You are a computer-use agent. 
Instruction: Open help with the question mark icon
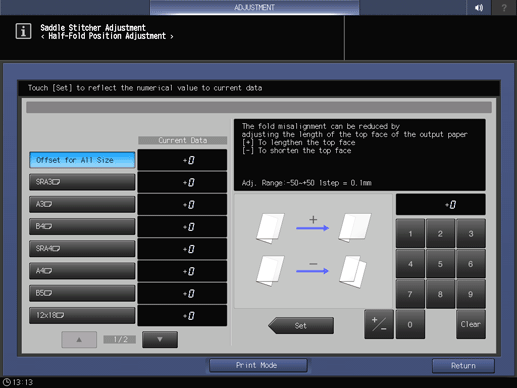click(504, 7)
